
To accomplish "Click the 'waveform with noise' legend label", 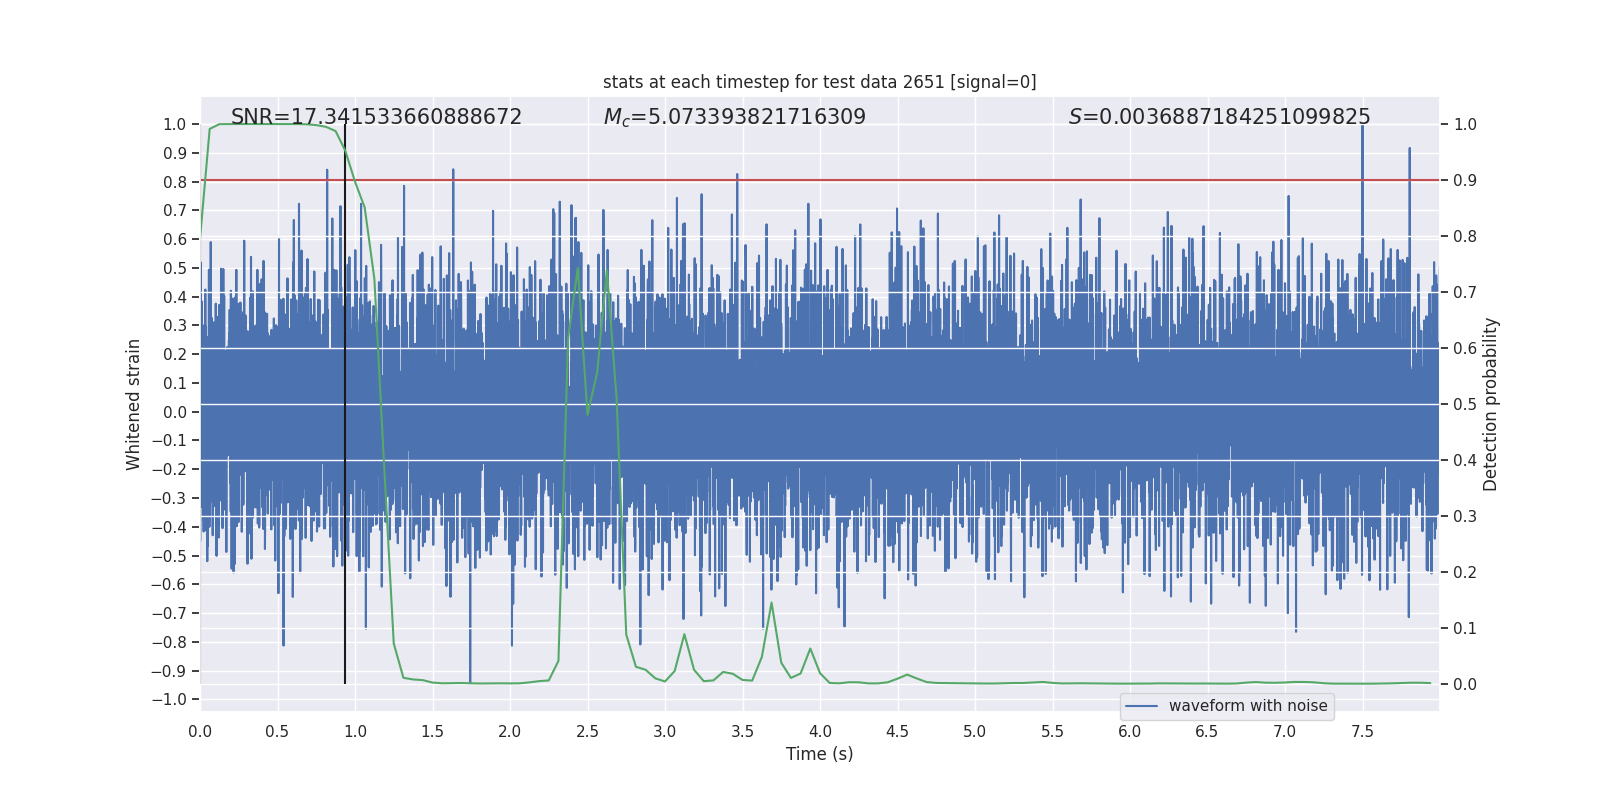I will (1248, 706).
